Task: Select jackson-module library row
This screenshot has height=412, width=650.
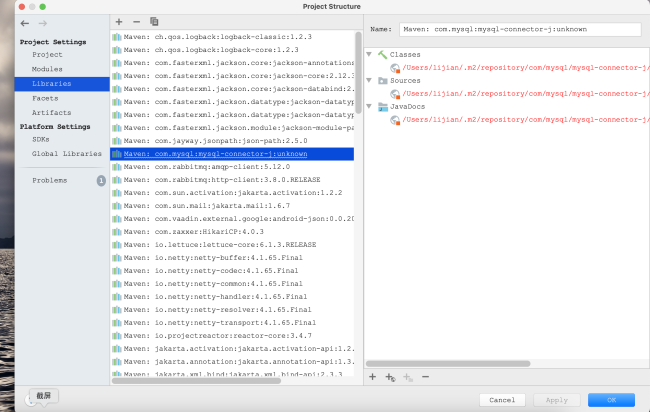Action: click(232, 128)
